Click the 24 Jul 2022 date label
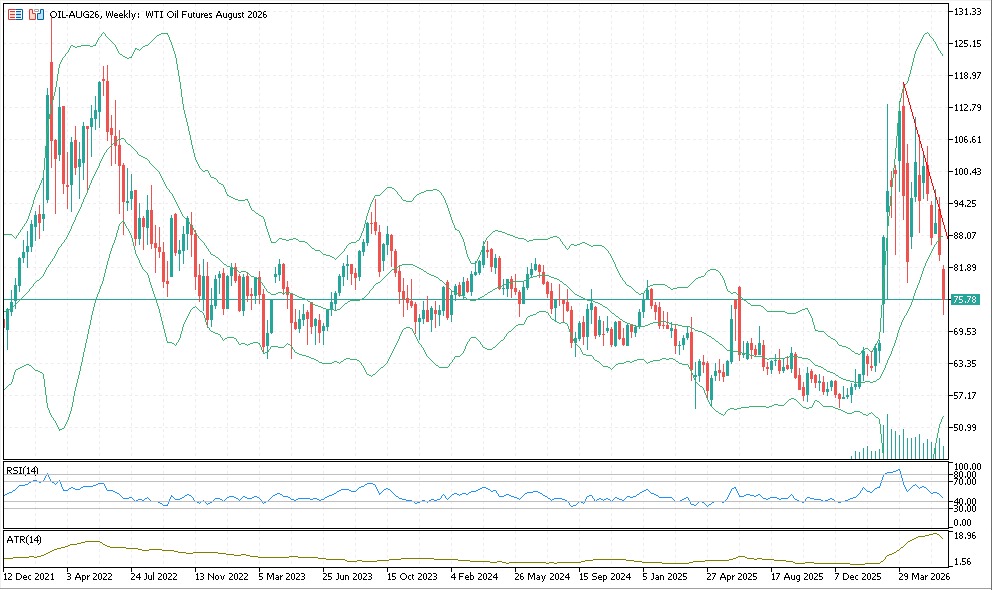Viewport: 992px width, 590px height. point(154,577)
